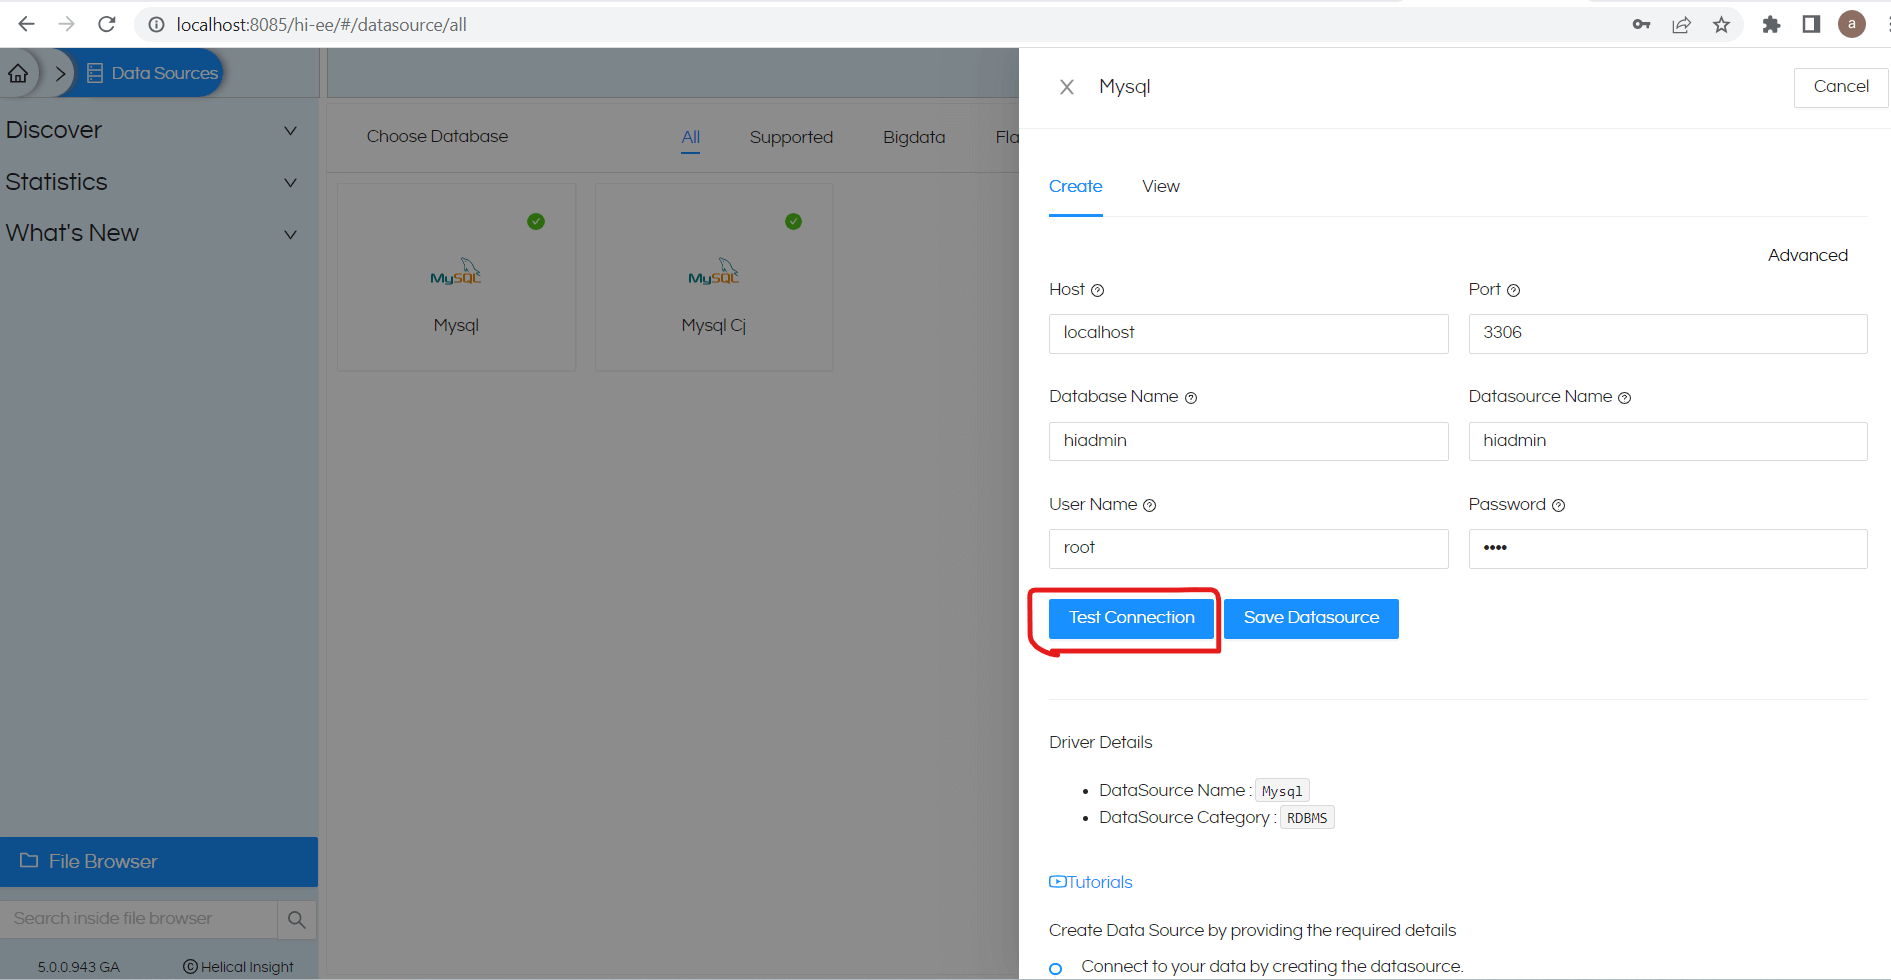This screenshot has height=980, width=1891.
Task: Open the Data Sources breadcrumb
Action: coord(154,73)
